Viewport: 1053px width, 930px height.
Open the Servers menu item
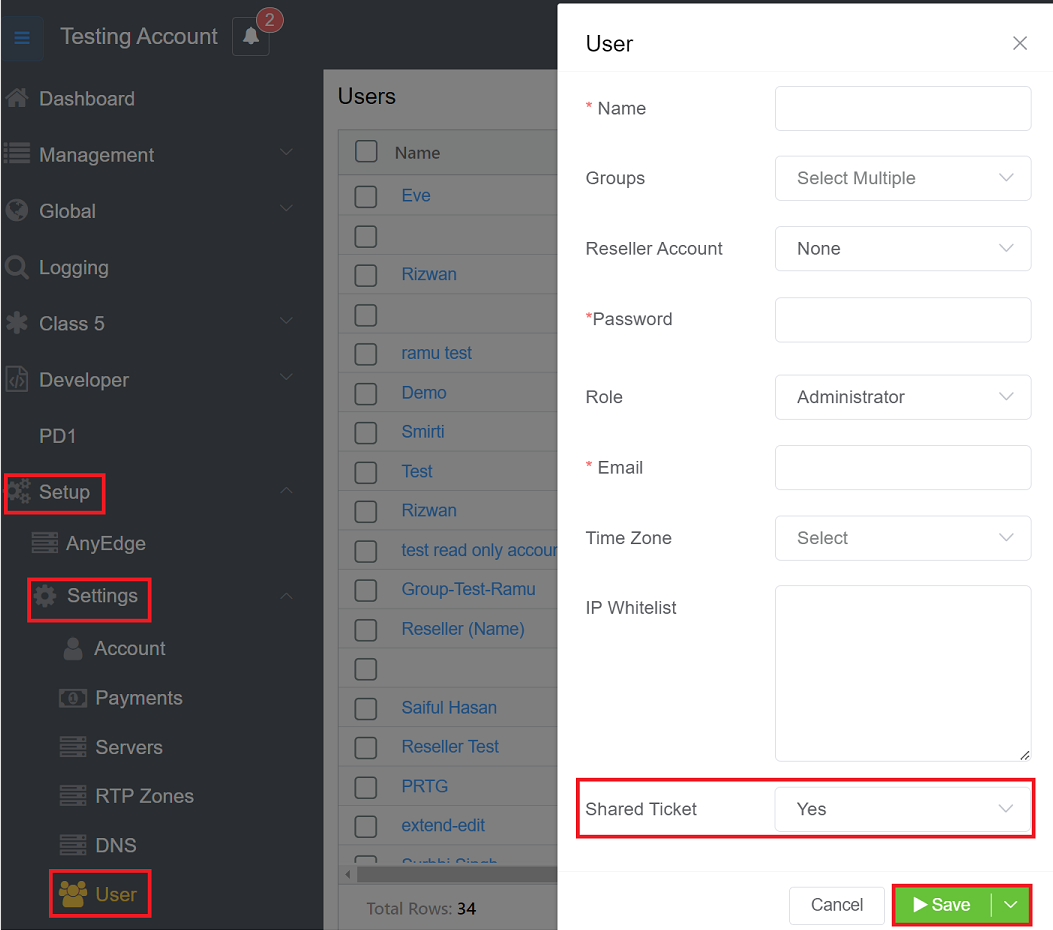128,747
